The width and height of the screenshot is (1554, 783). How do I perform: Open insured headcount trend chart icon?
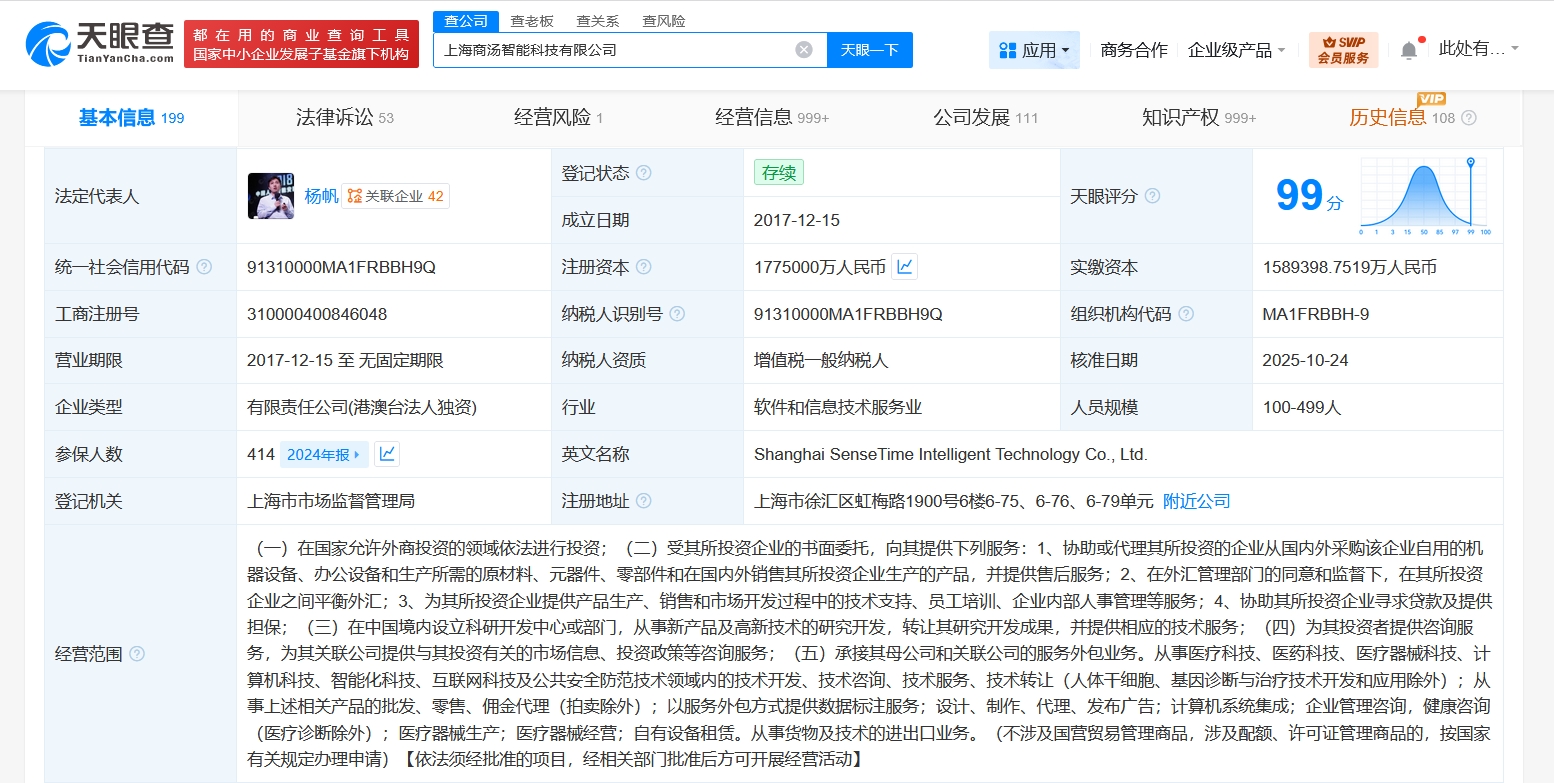point(387,454)
